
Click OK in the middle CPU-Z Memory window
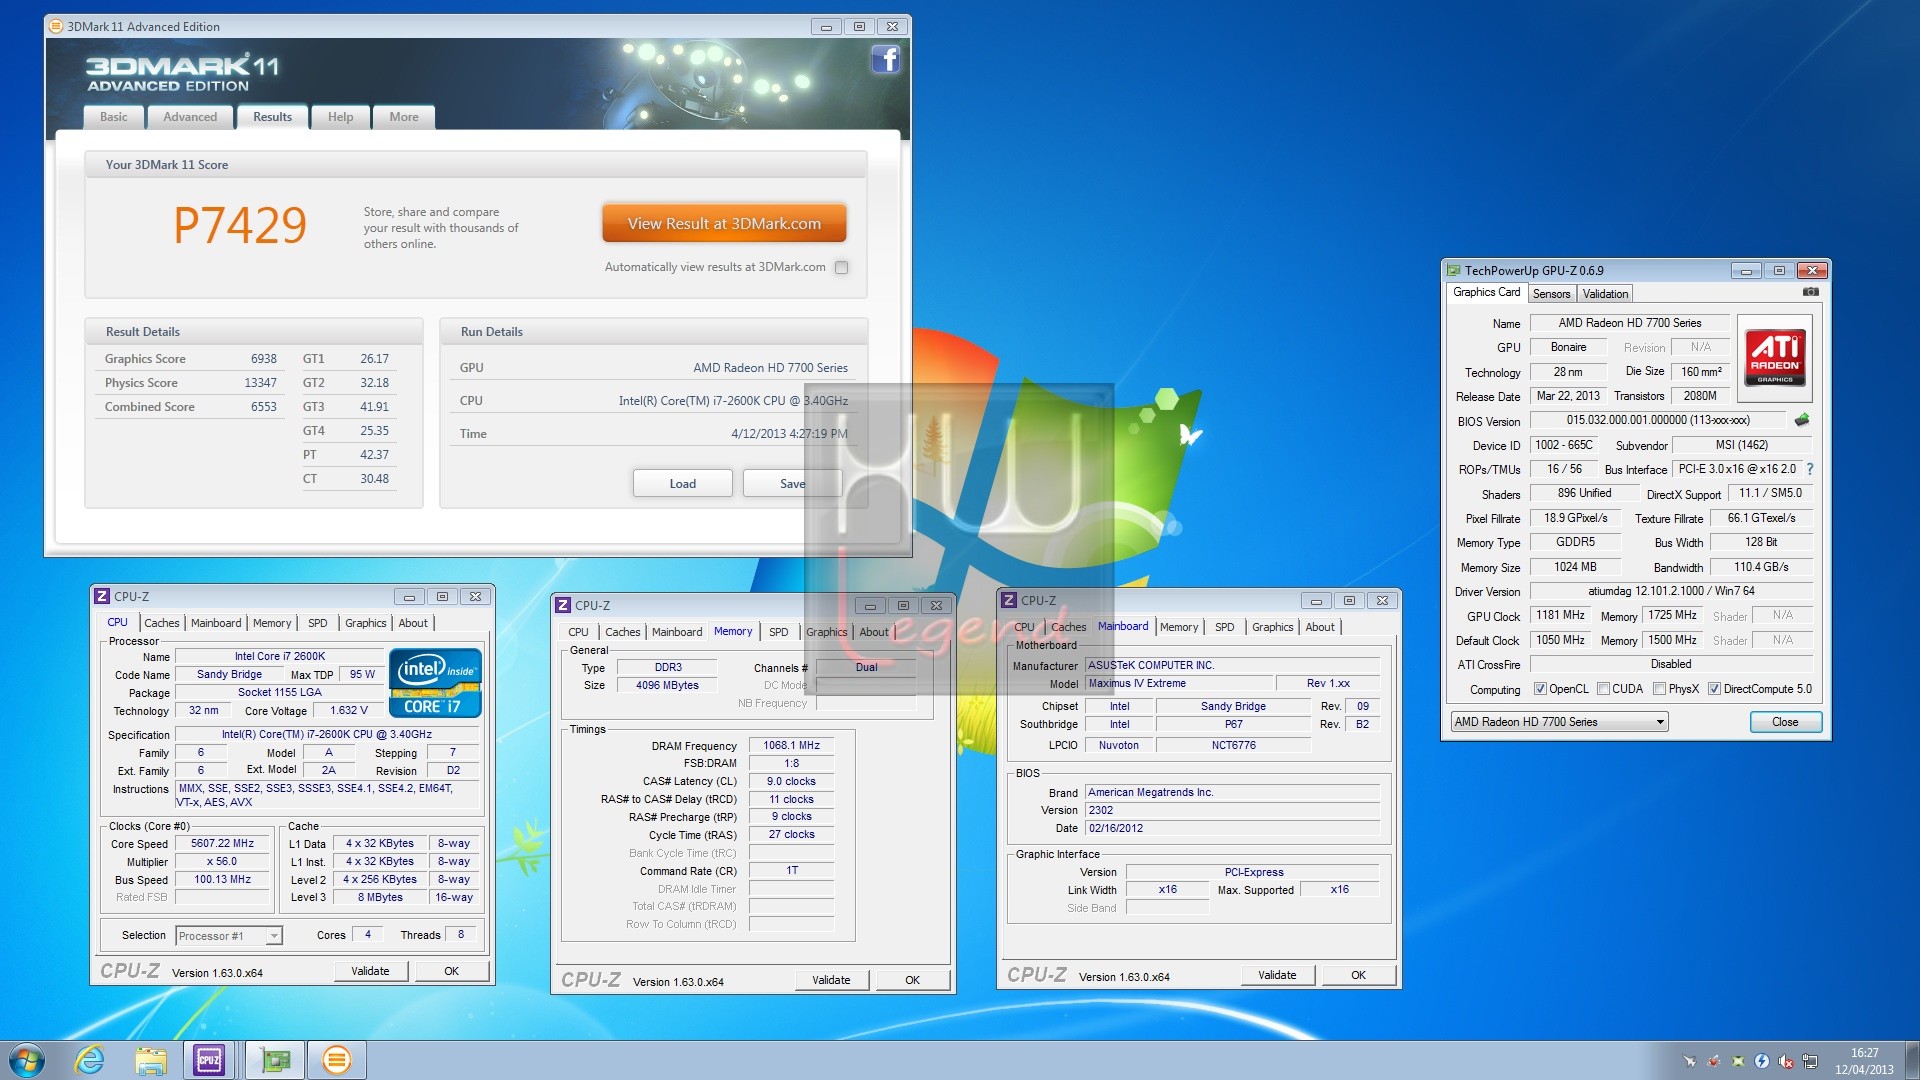click(x=912, y=980)
